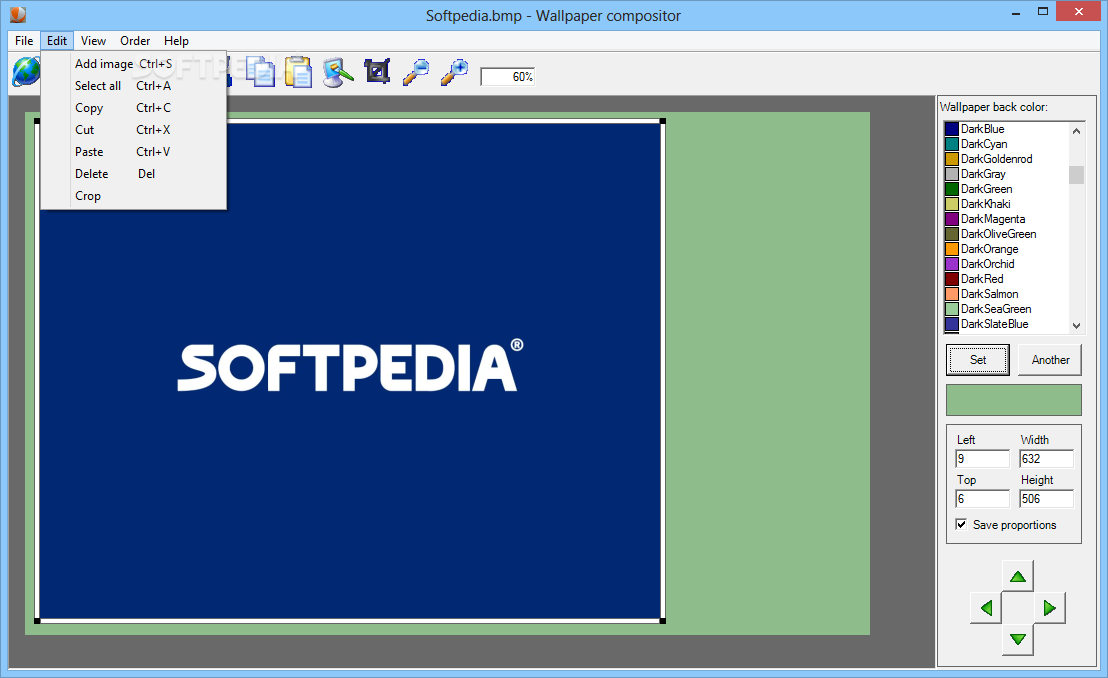Toggle the Save proportions checkbox
The height and width of the screenshot is (678, 1108).
(961, 524)
